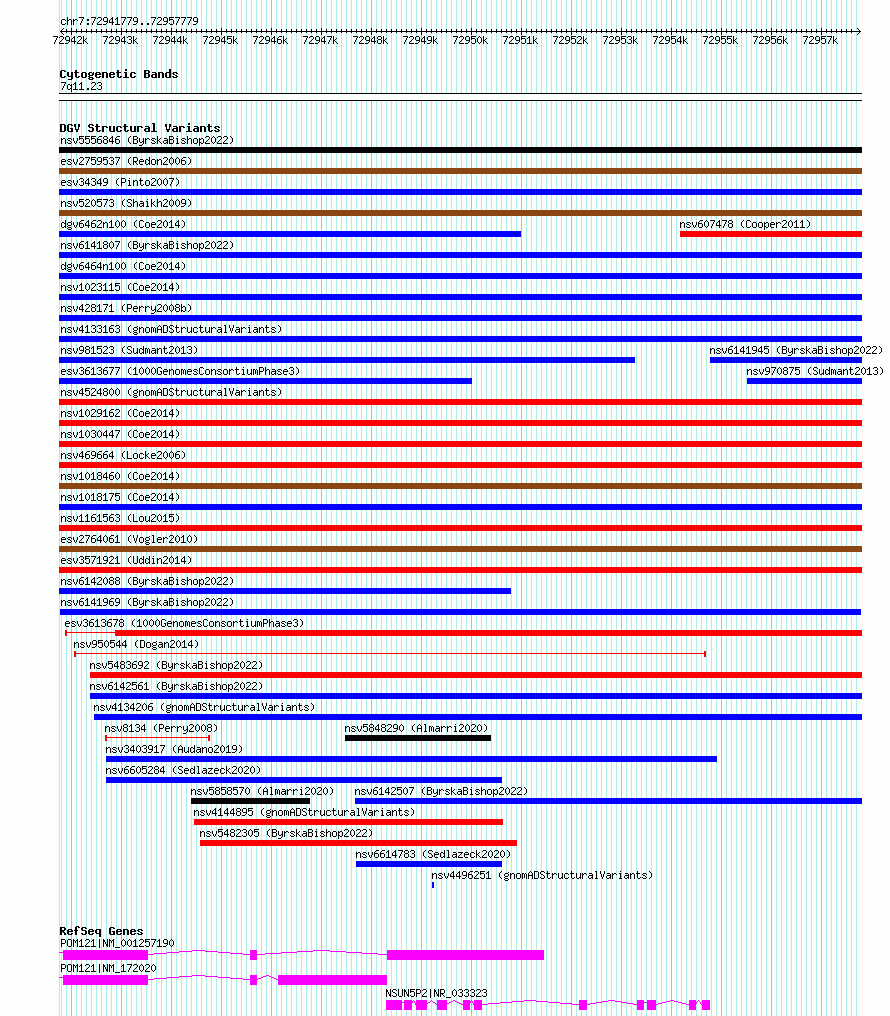Click the large magenta exon of POM121|NM_001257190
890x1016 pixels.
click(x=465, y=954)
